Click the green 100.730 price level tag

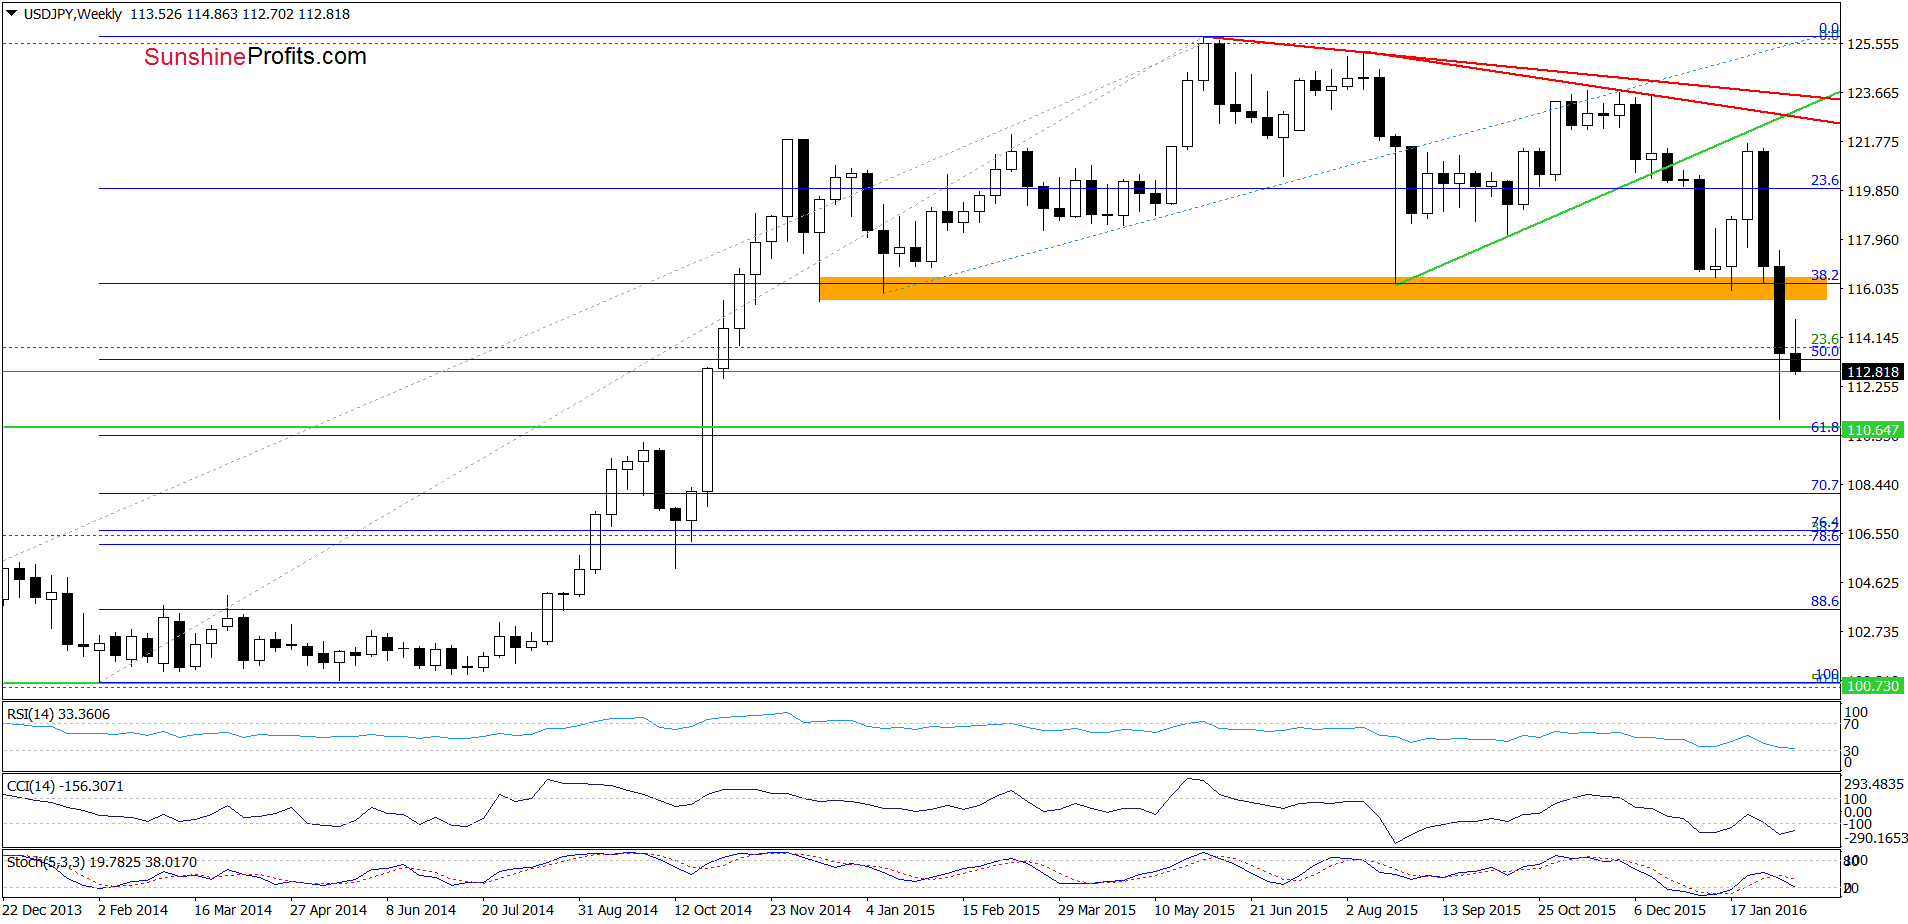pyautogui.click(x=1872, y=685)
